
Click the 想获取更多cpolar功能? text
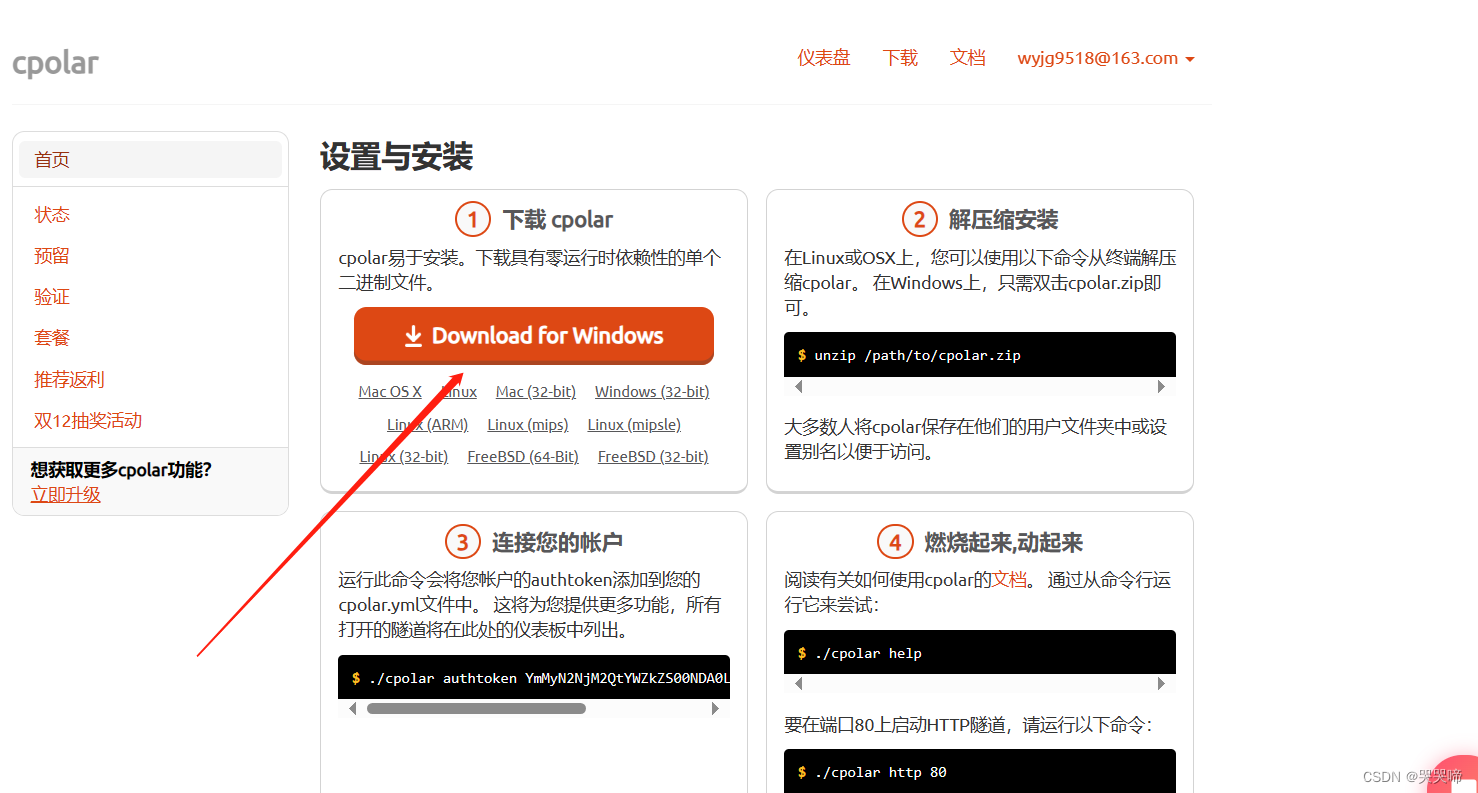tap(121, 470)
